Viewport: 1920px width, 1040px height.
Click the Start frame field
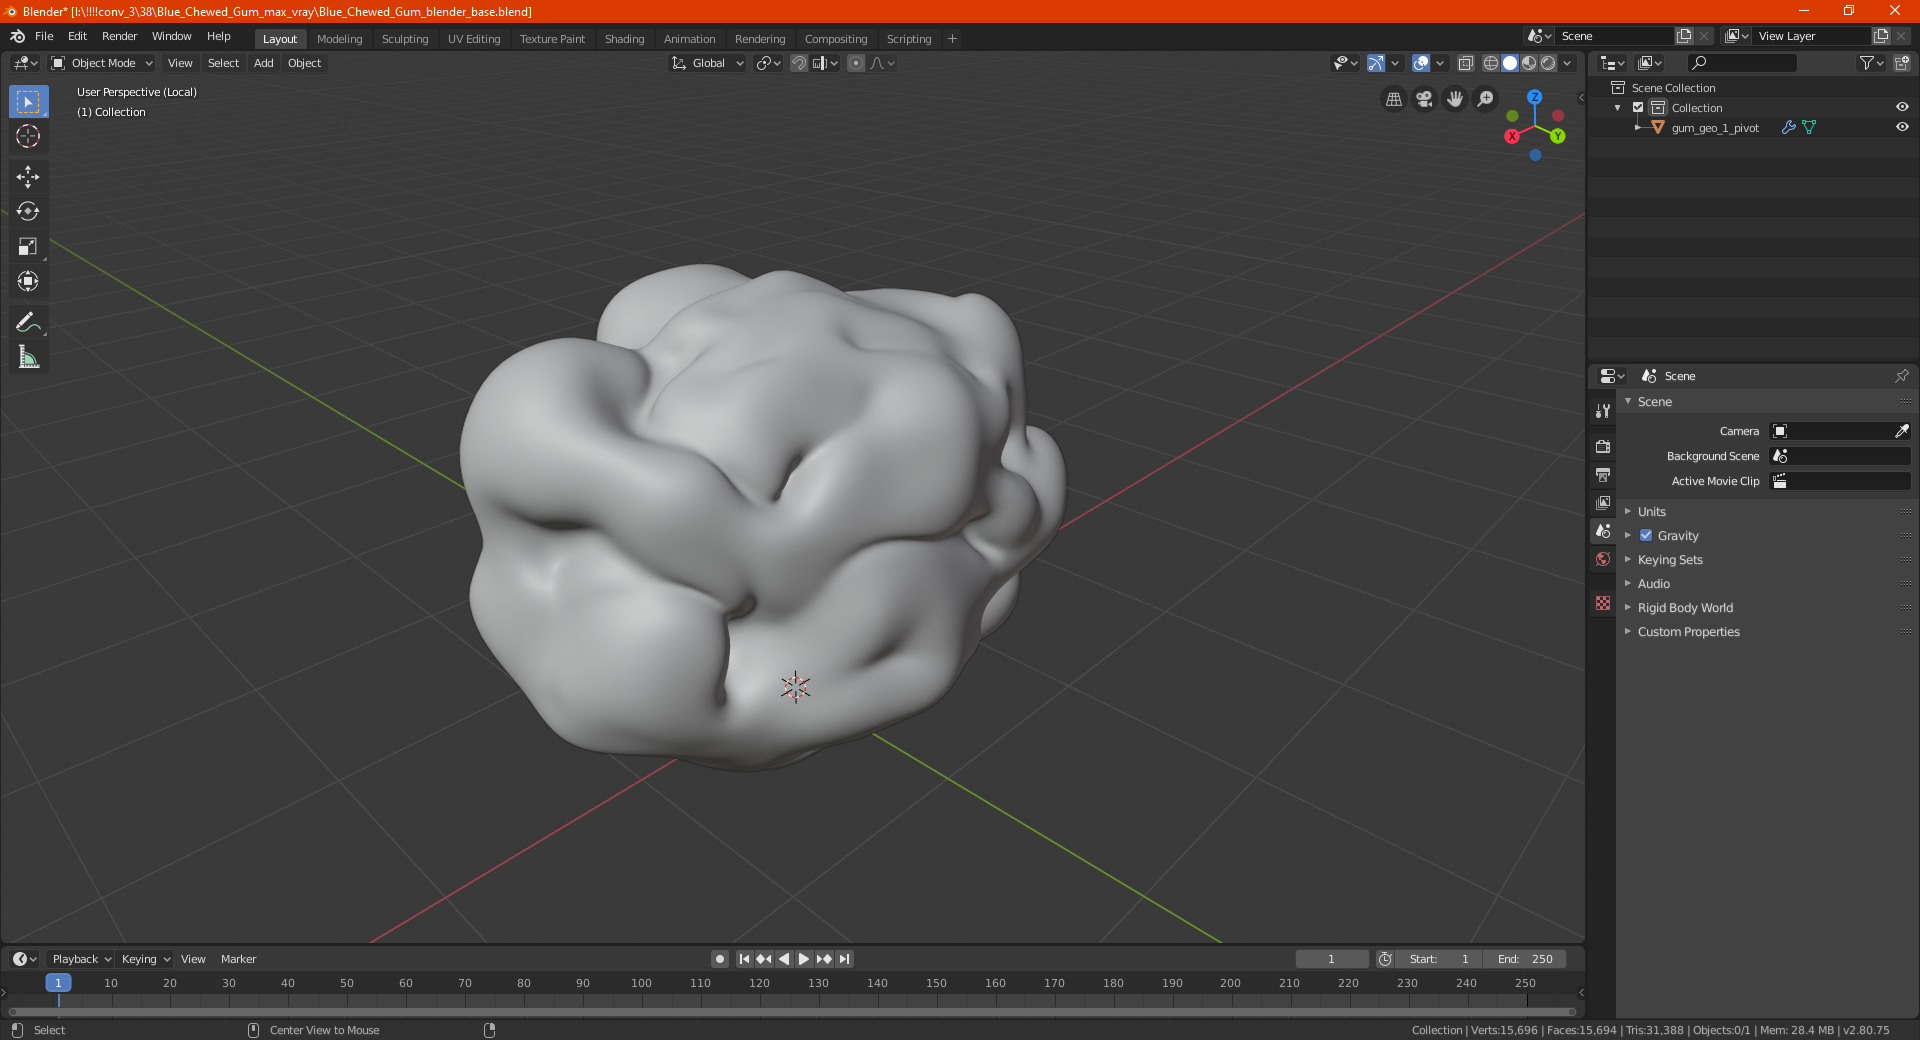(x=1439, y=959)
